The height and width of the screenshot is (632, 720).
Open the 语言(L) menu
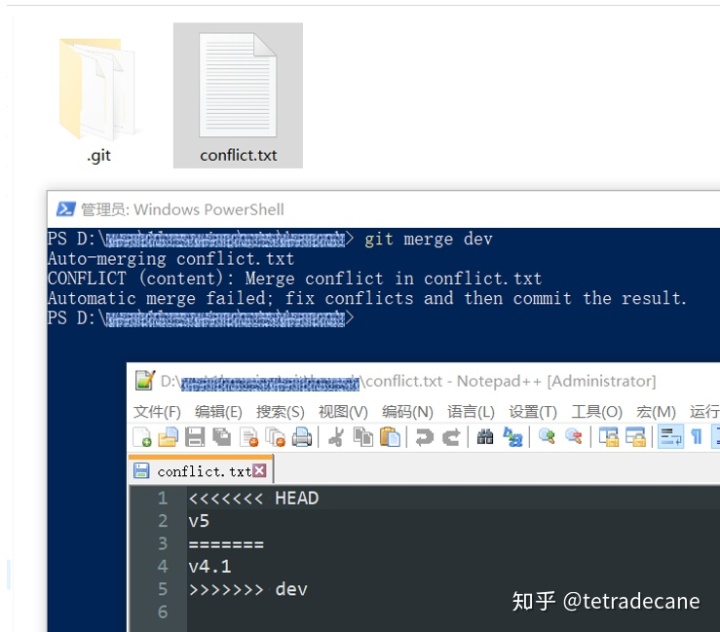(471, 412)
